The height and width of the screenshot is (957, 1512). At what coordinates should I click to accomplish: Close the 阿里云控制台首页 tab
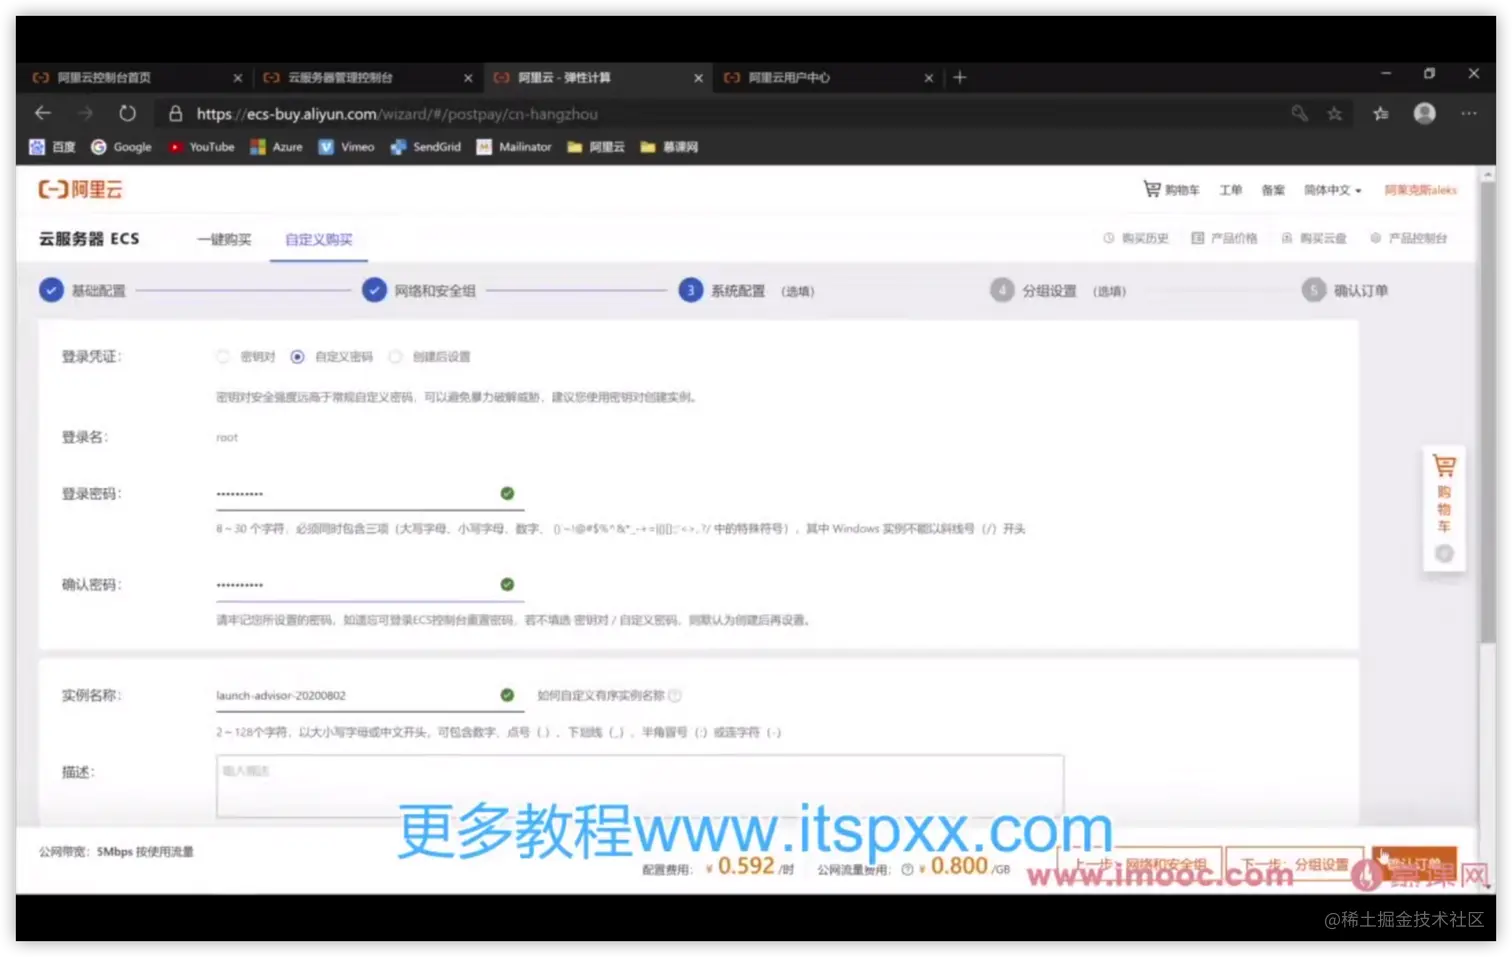point(237,77)
